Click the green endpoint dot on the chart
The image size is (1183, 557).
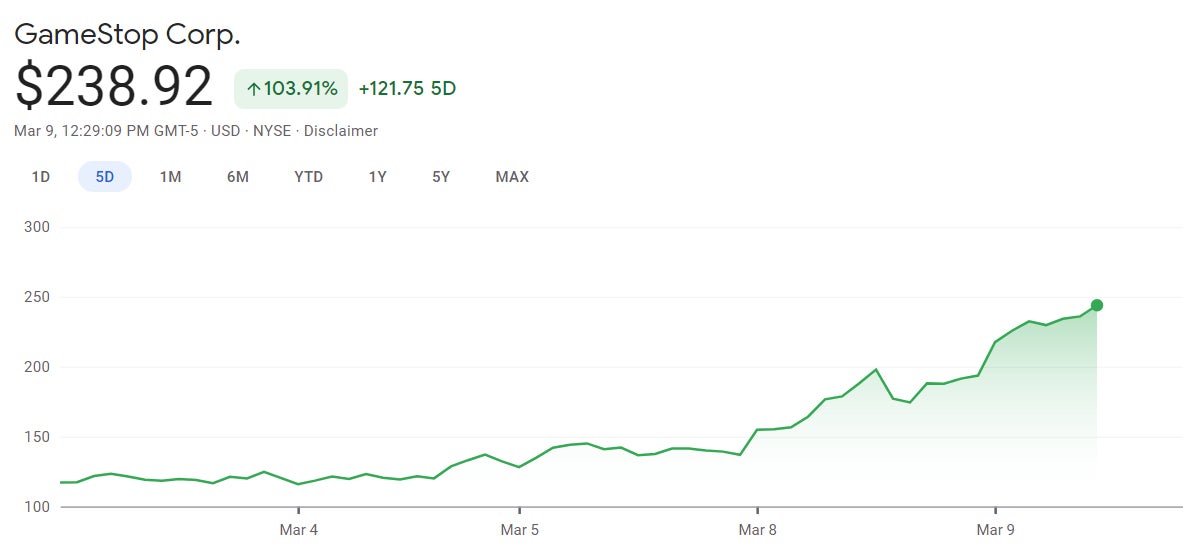1097,305
